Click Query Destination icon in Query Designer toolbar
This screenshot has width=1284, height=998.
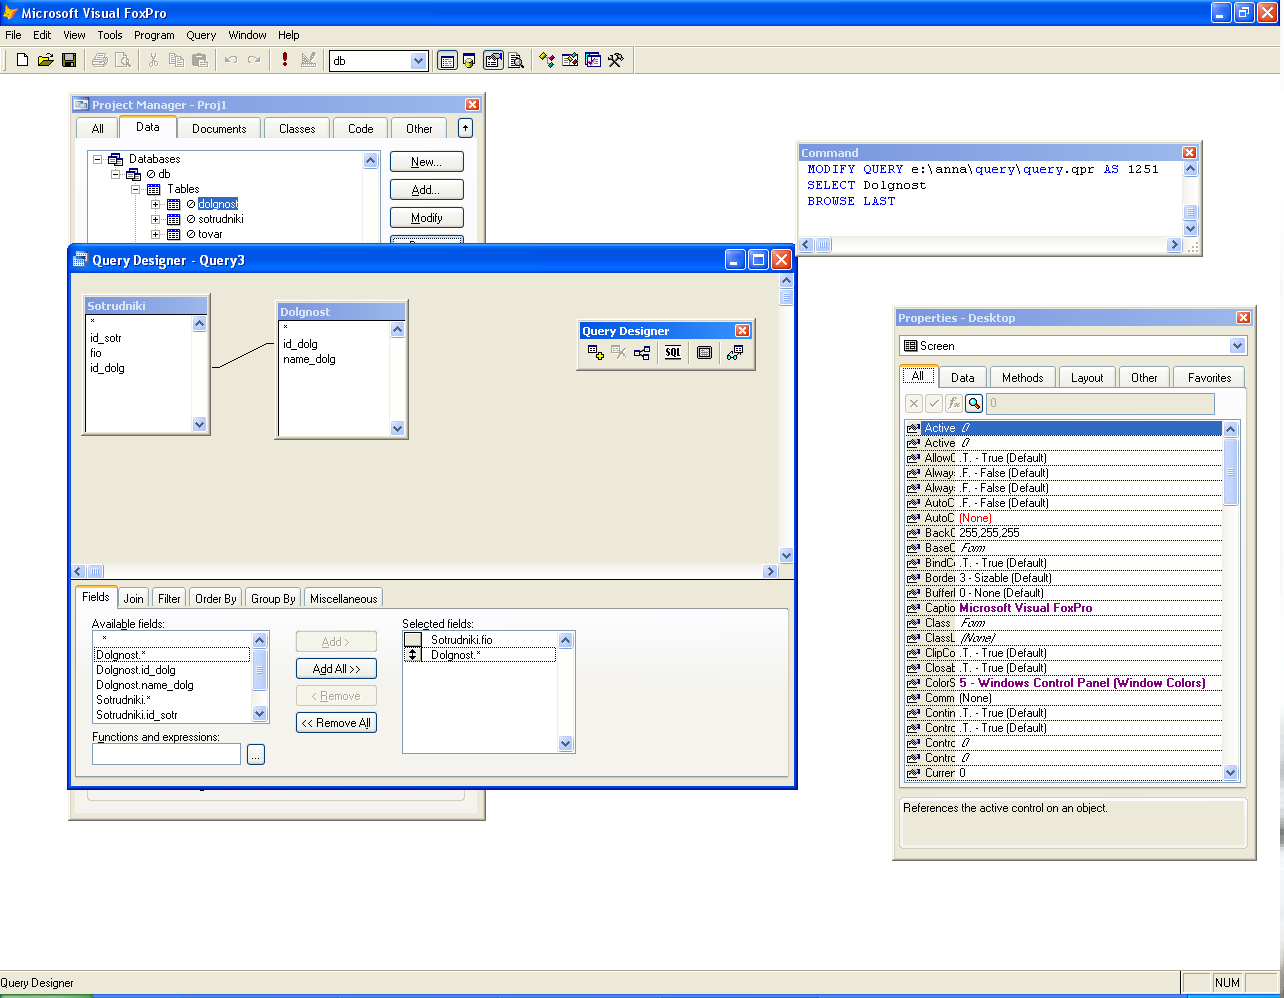point(735,353)
